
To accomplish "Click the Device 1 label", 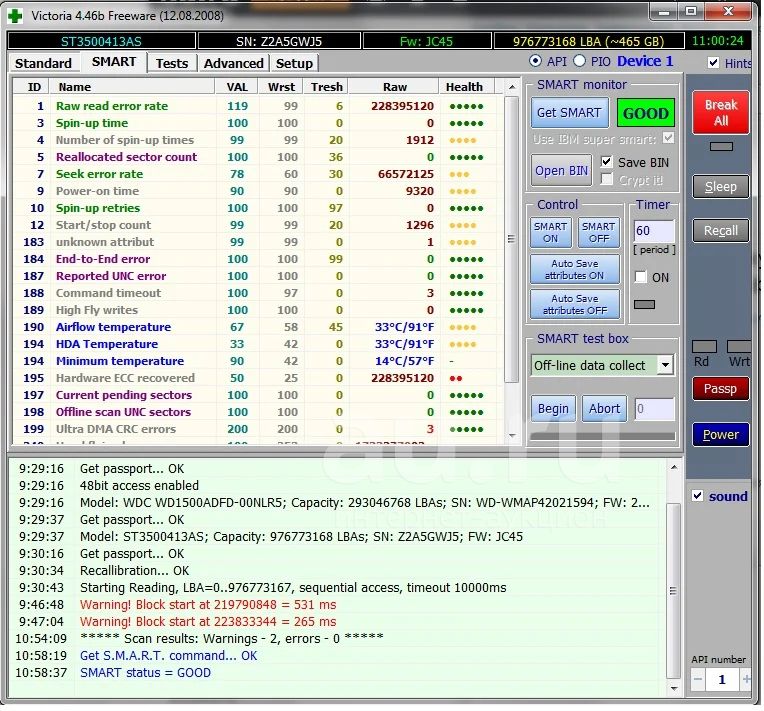I will pos(645,61).
